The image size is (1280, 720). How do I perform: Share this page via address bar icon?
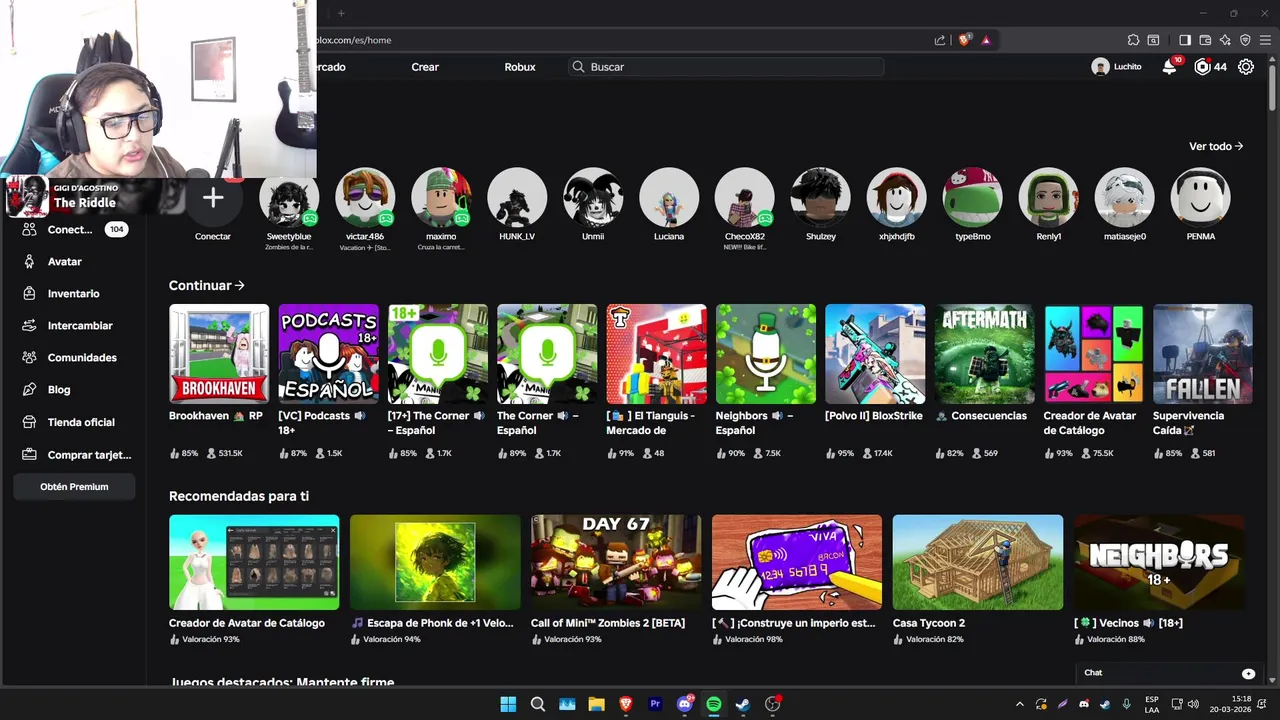pyautogui.click(x=940, y=40)
